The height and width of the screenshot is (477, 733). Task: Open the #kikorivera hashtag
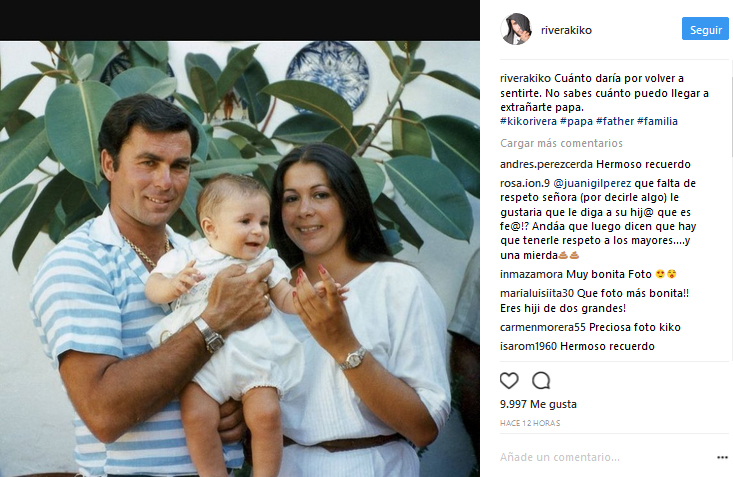click(x=528, y=121)
